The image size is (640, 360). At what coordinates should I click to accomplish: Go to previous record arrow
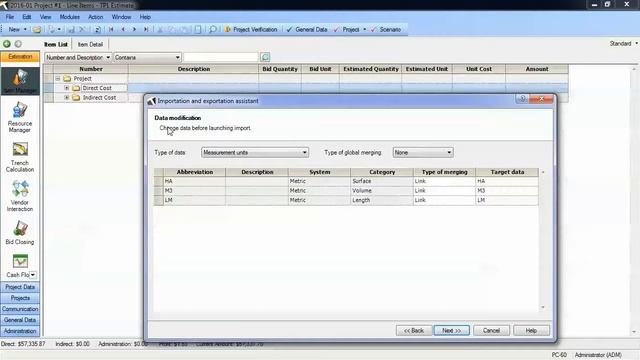tap(123, 29)
